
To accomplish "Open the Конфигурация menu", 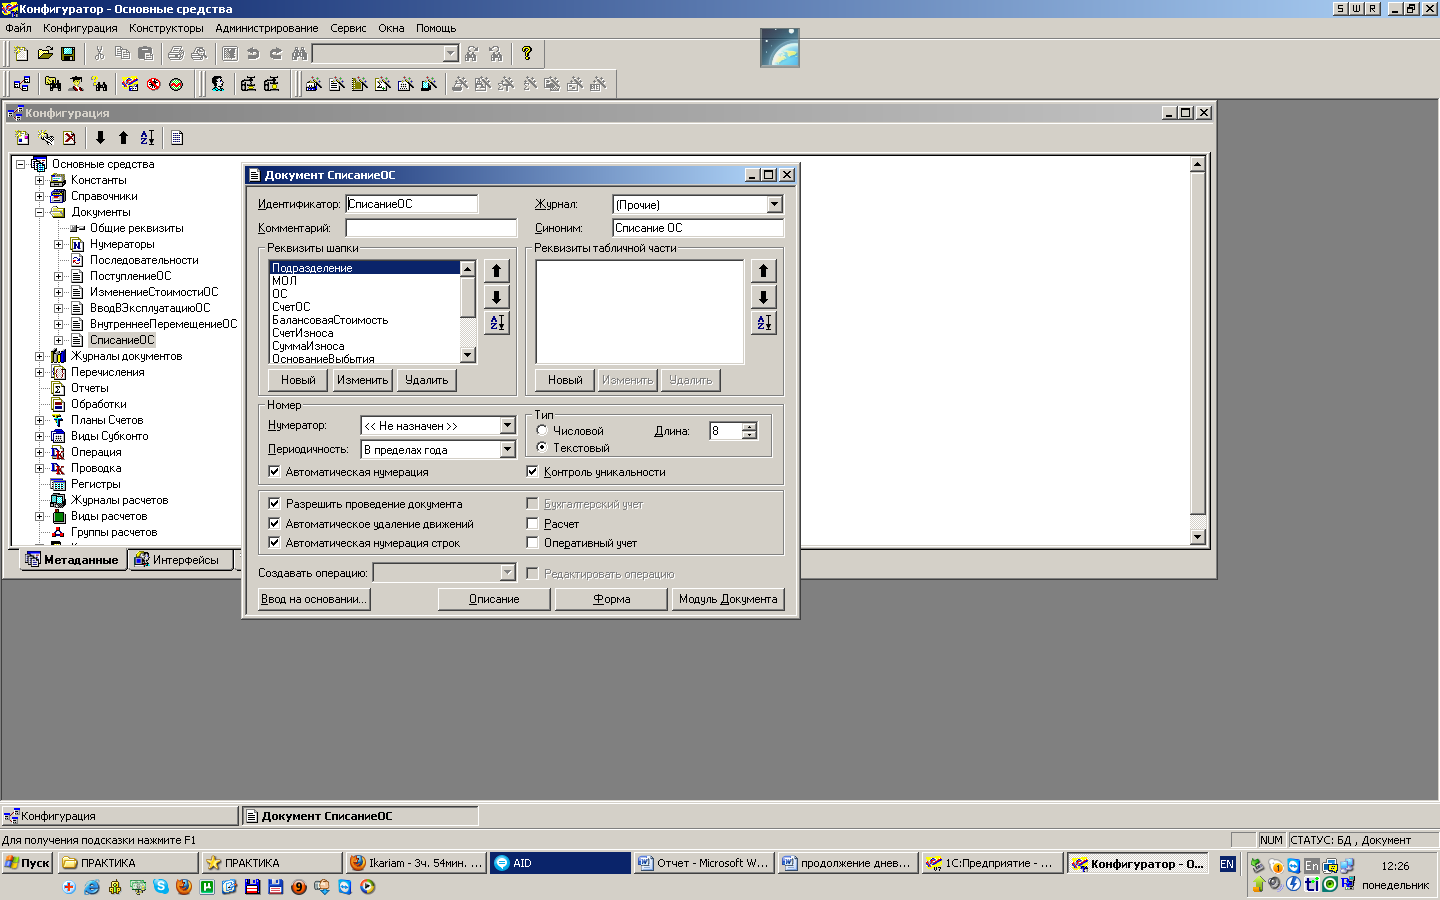I will (80, 28).
